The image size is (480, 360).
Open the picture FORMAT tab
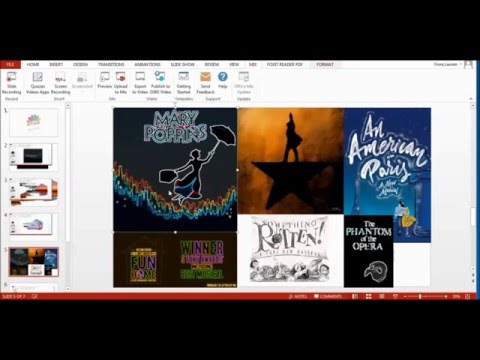click(x=325, y=64)
